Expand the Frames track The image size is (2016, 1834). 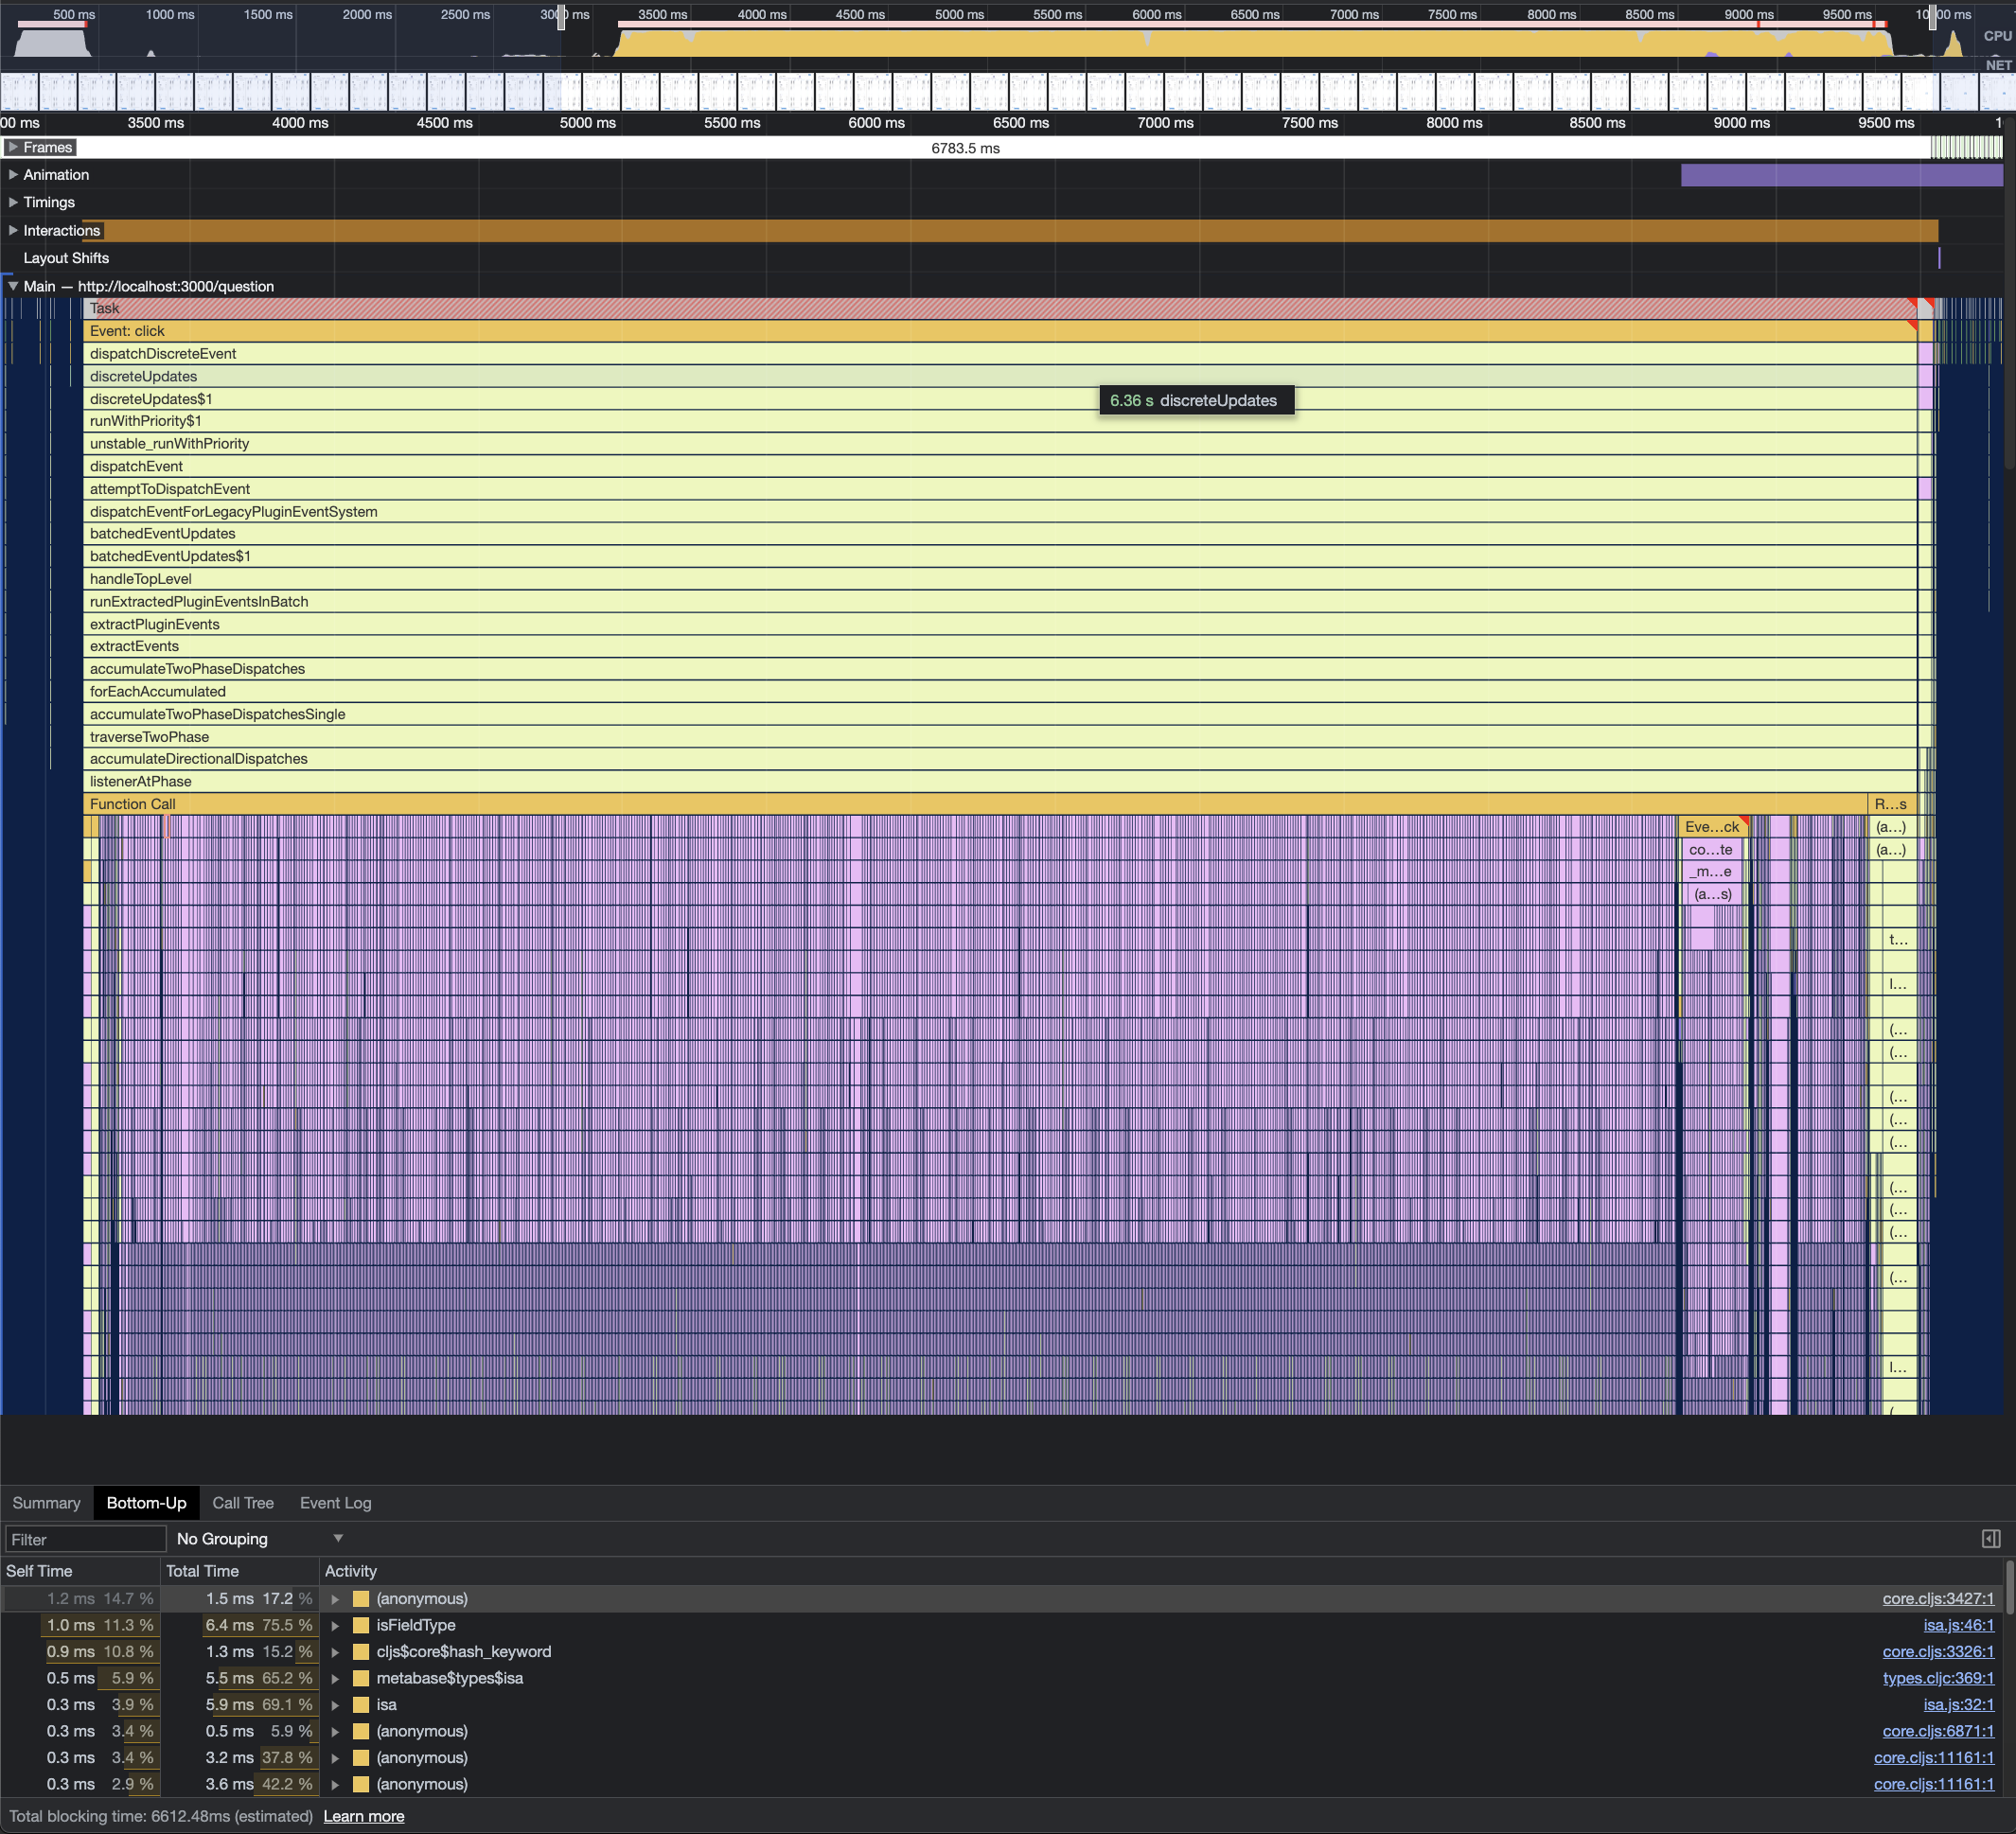click(14, 147)
